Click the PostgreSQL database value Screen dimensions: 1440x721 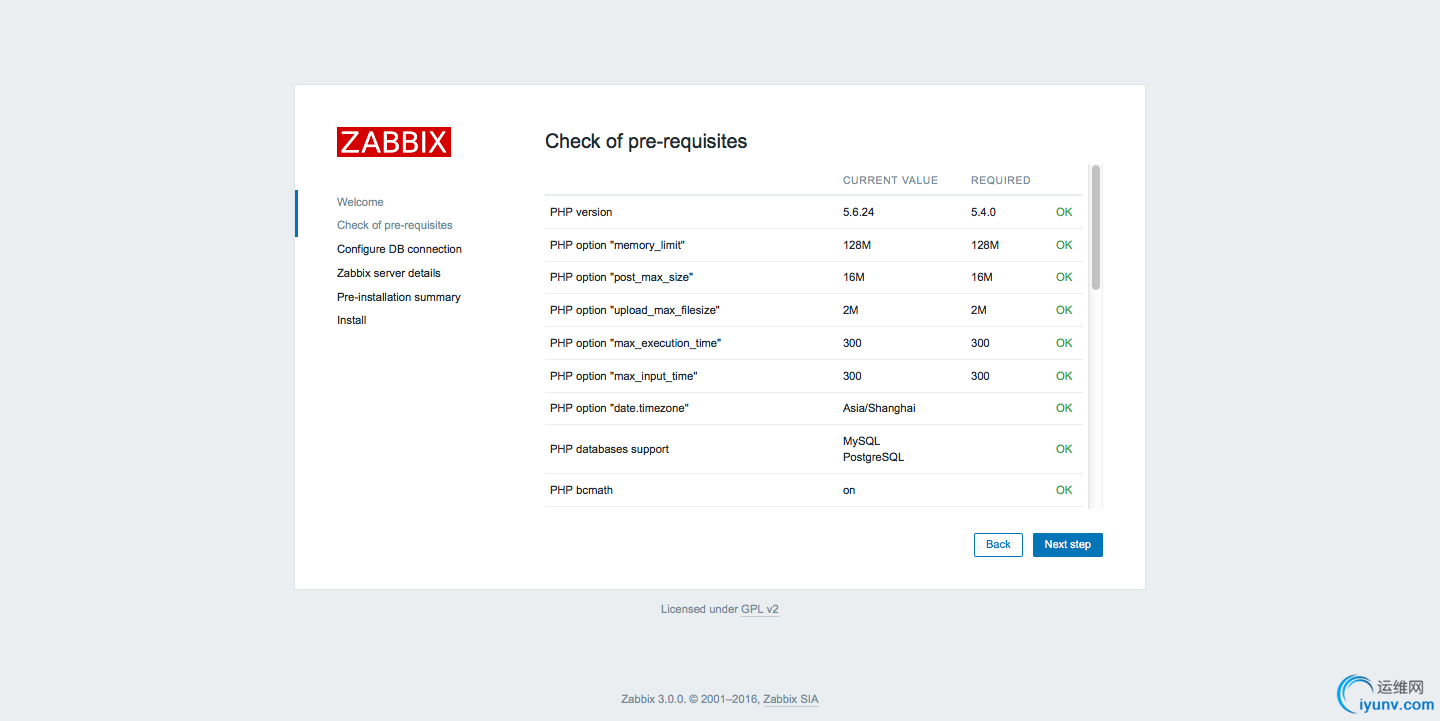[x=873, y=457]
